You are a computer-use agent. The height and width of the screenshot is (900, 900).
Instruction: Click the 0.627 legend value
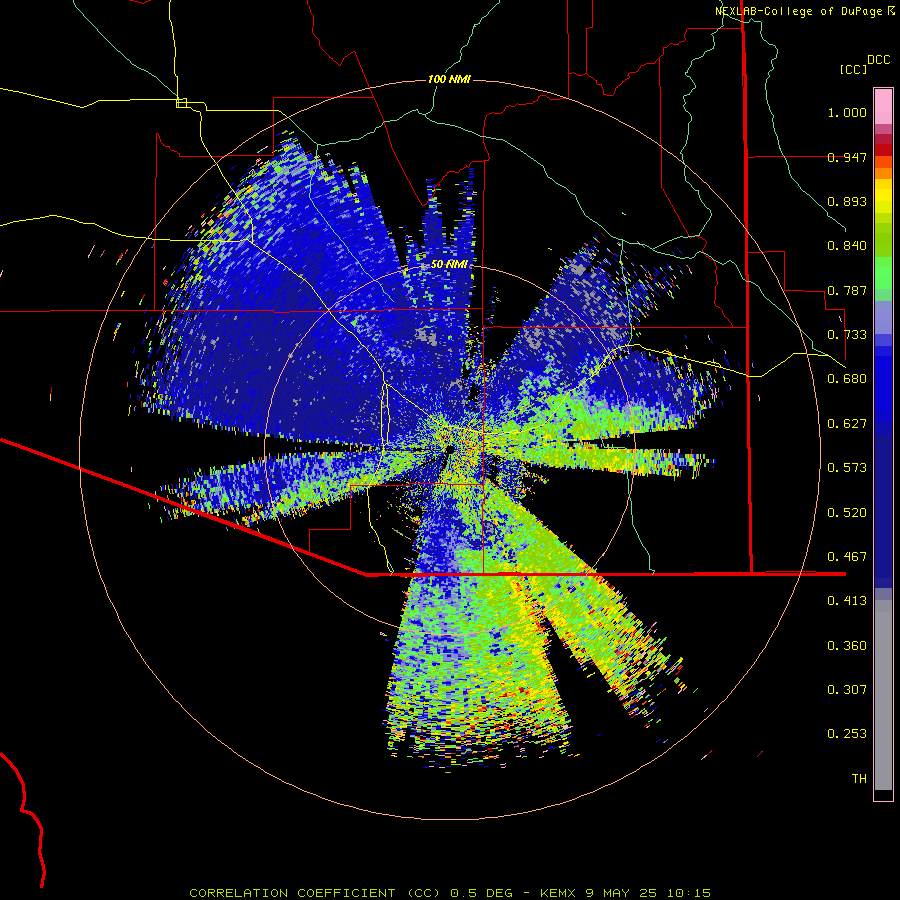point(847,424)
